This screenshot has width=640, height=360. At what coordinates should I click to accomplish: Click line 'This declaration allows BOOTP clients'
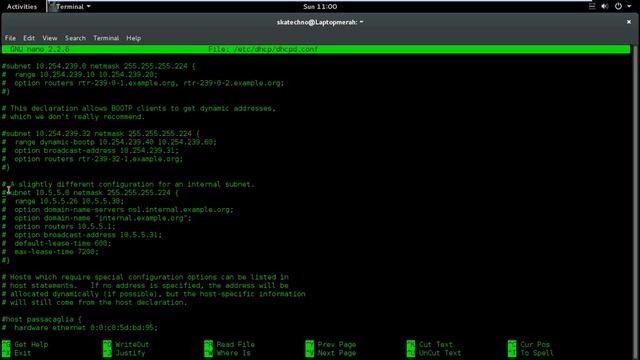[139, 109]
